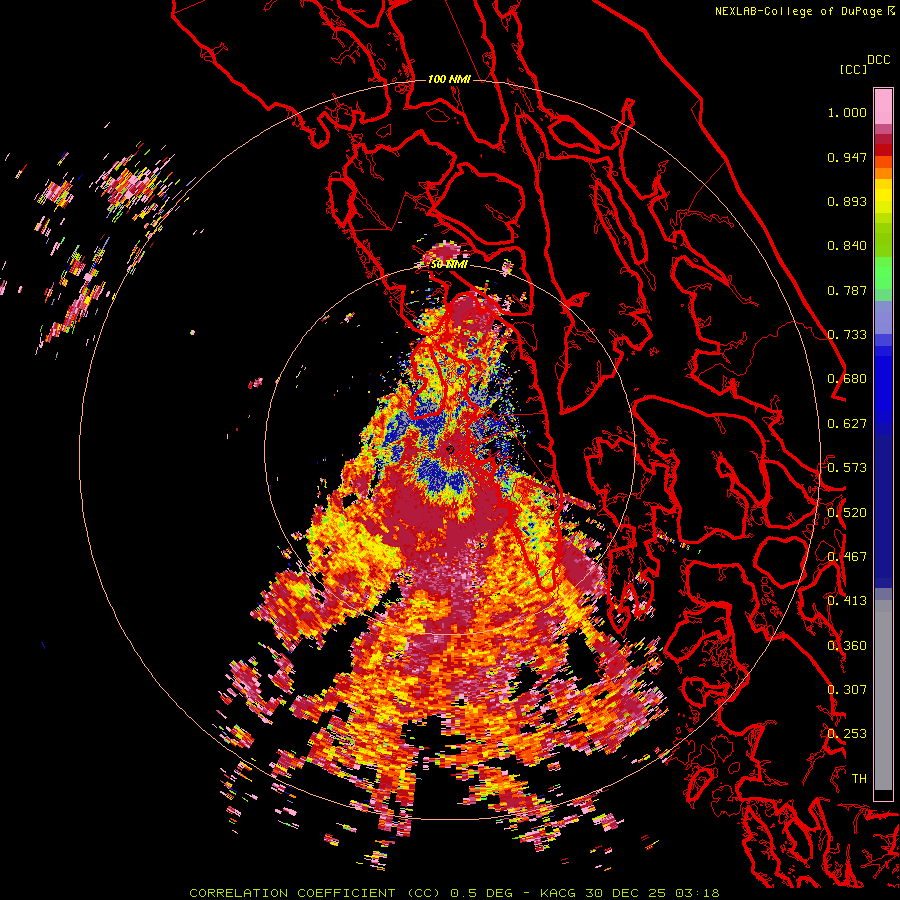This screenshot has height=900, width=900.
Task: Click the 0.520 color scale value
Action: [847, 513]
